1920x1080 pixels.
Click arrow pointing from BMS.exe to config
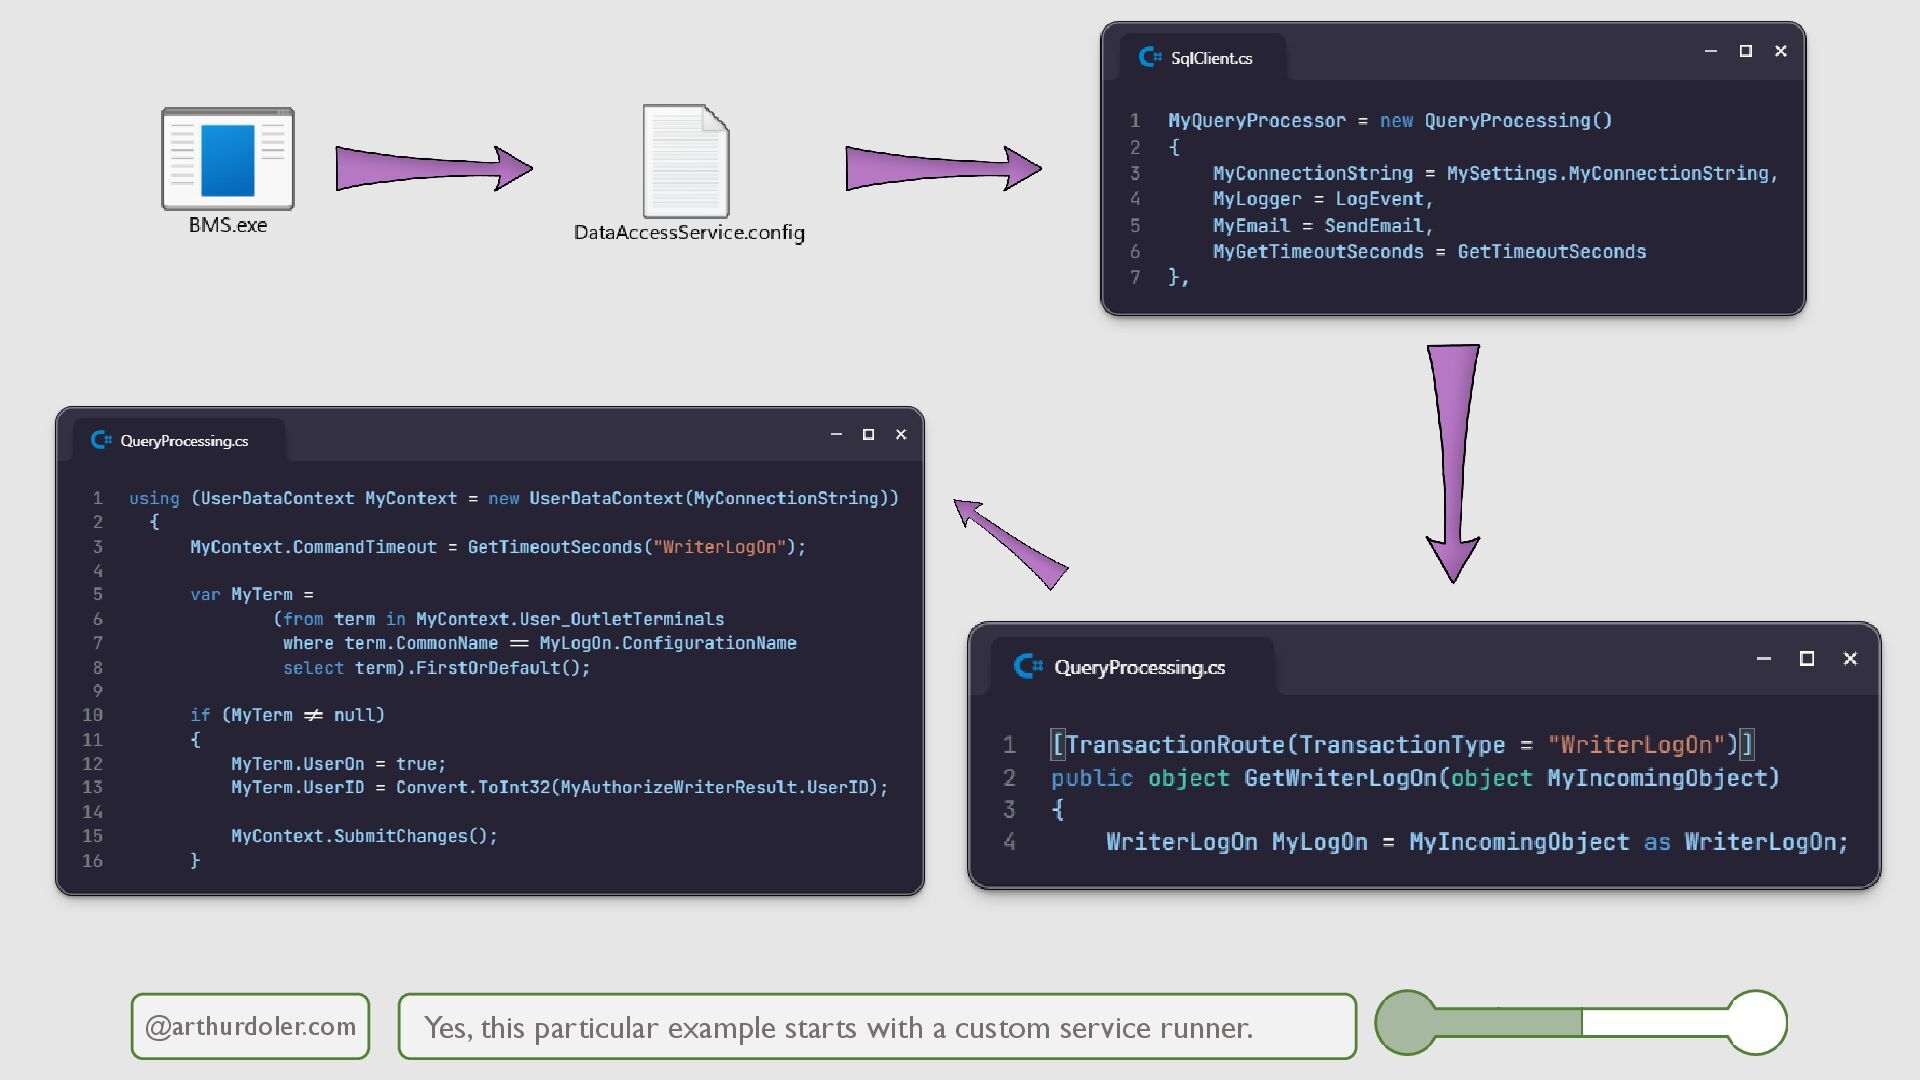pos(432,168)
